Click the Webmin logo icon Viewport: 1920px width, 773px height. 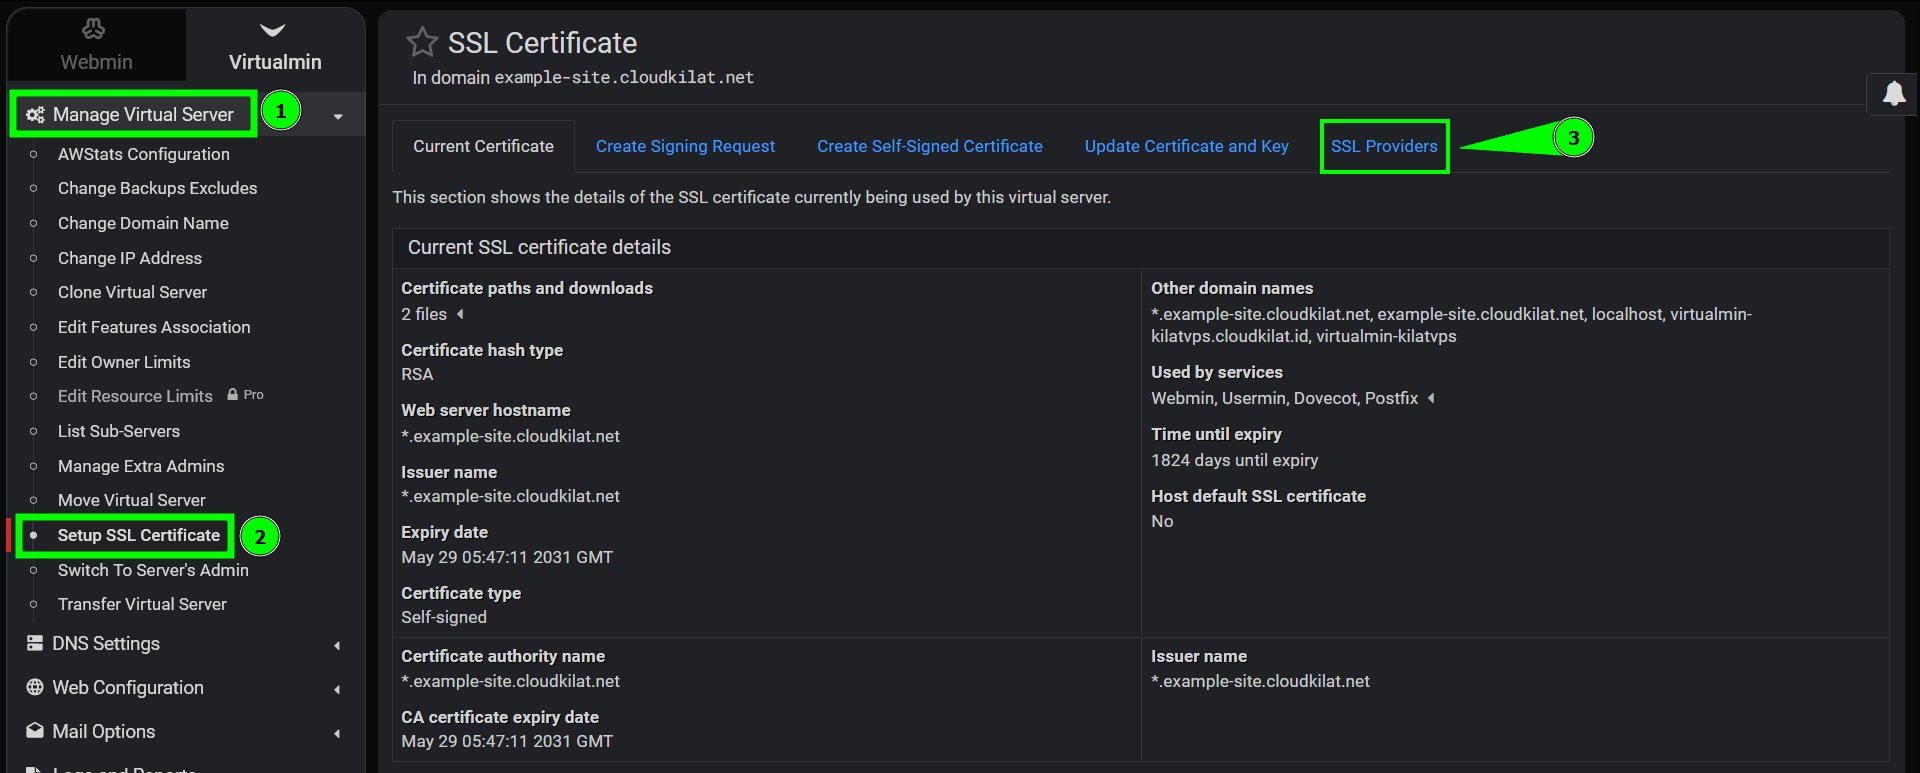tap(94, 29)
